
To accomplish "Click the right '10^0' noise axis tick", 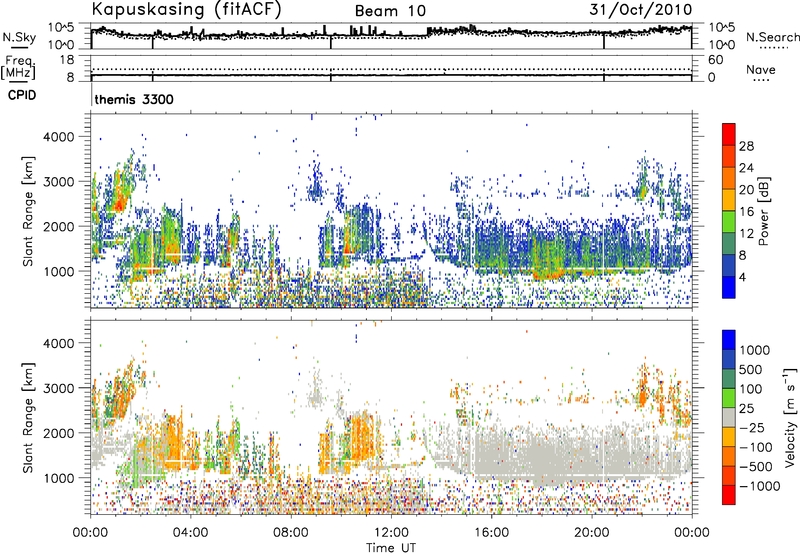I will coord(721,44).
